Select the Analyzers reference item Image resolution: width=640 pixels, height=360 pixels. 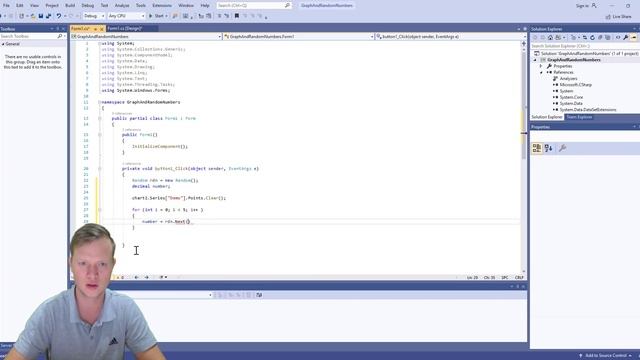[568, 78]
